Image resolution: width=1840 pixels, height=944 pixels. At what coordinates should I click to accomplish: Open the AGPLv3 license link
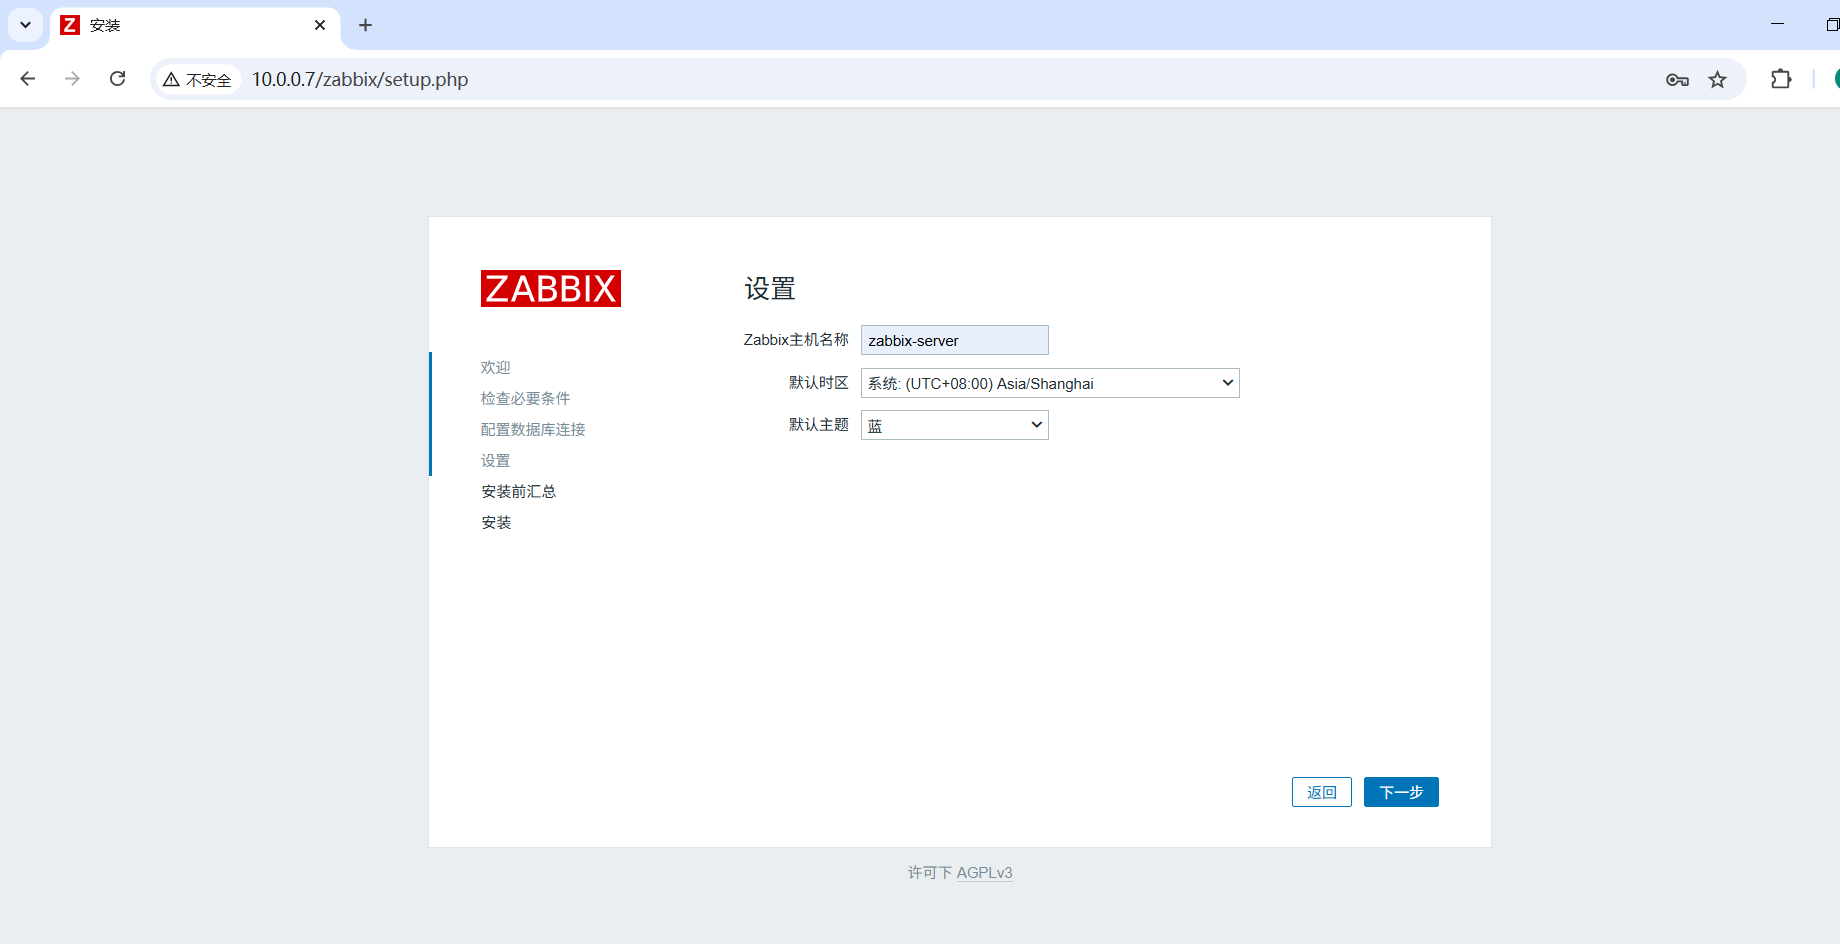coord(984,873)
